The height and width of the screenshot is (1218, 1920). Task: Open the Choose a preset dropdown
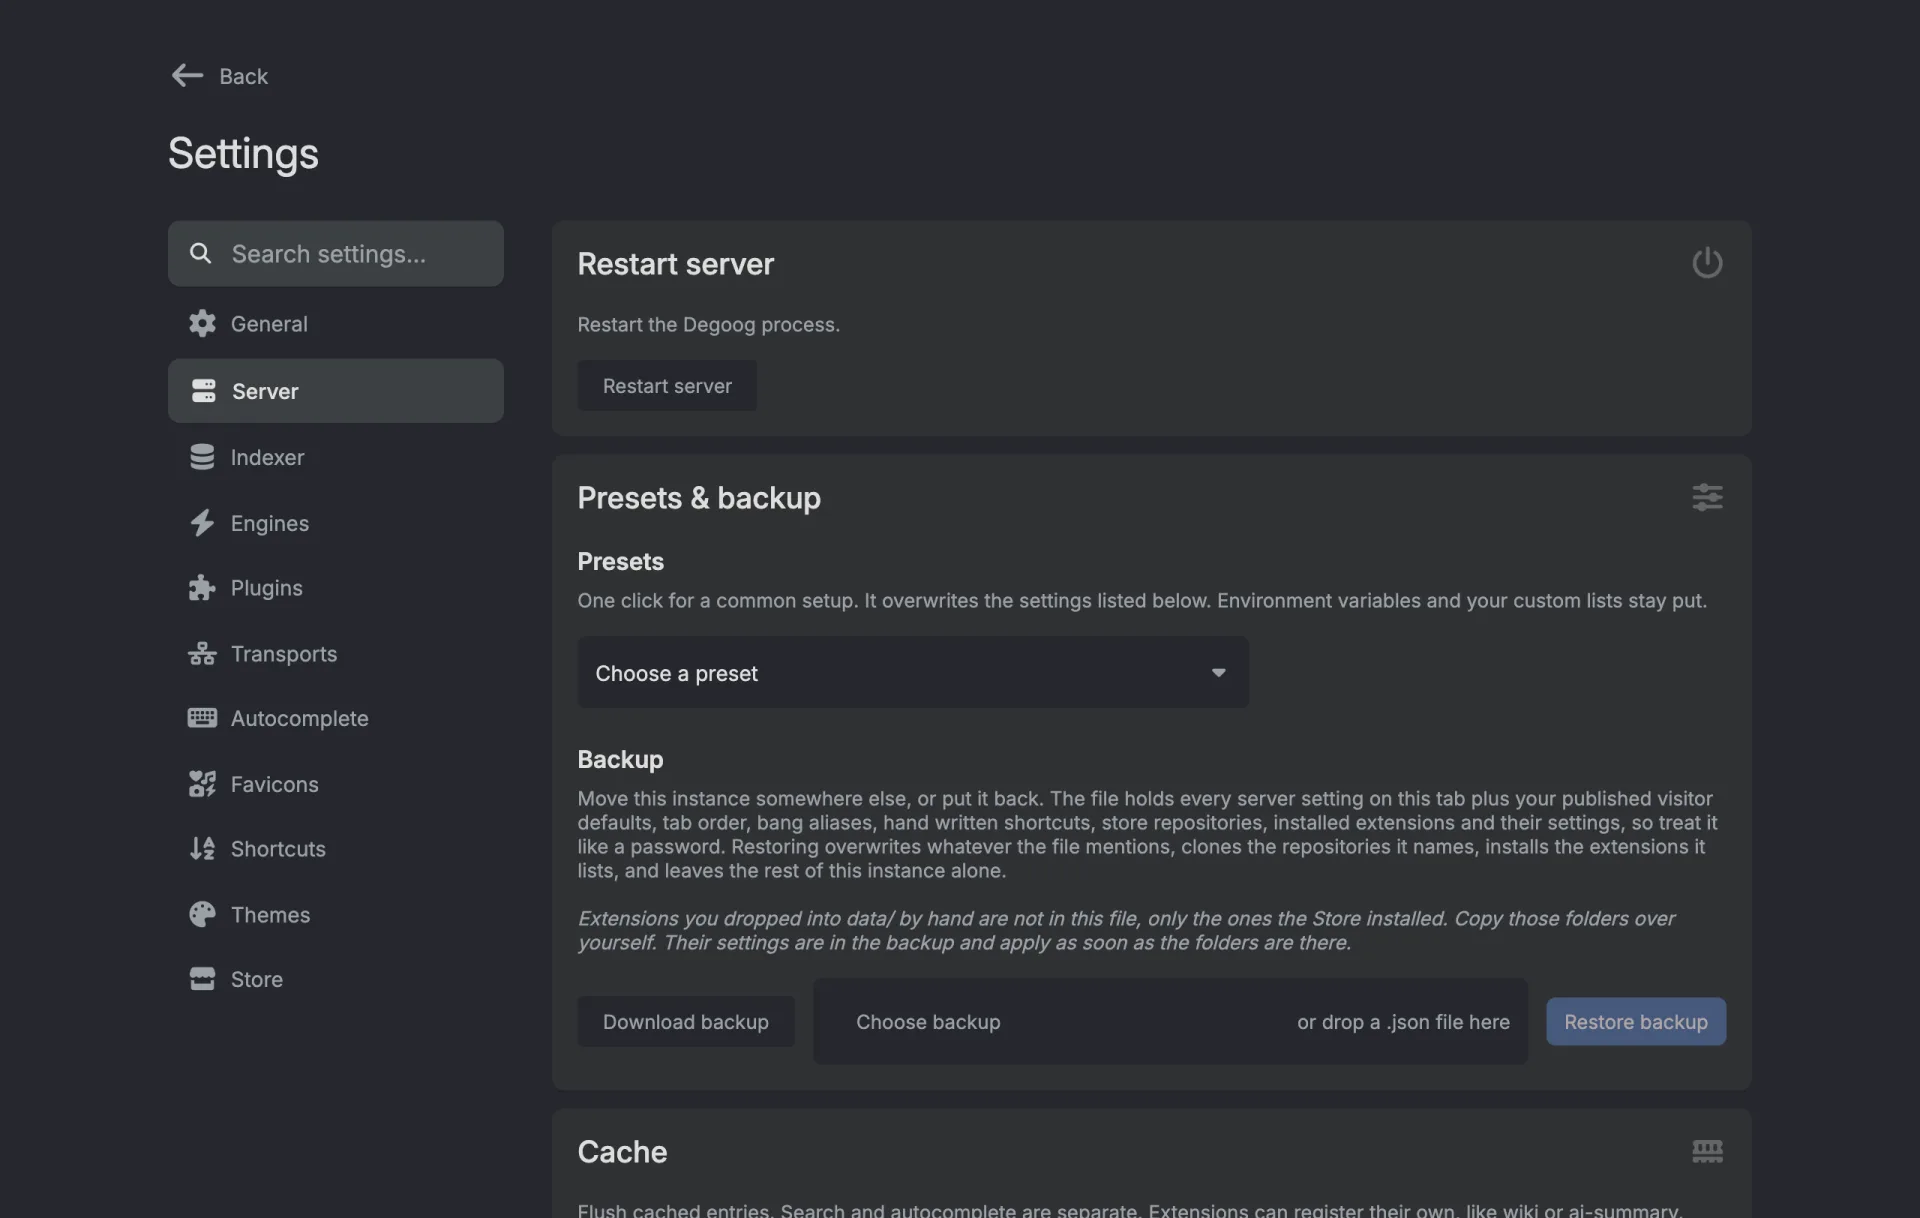[913, 673]
